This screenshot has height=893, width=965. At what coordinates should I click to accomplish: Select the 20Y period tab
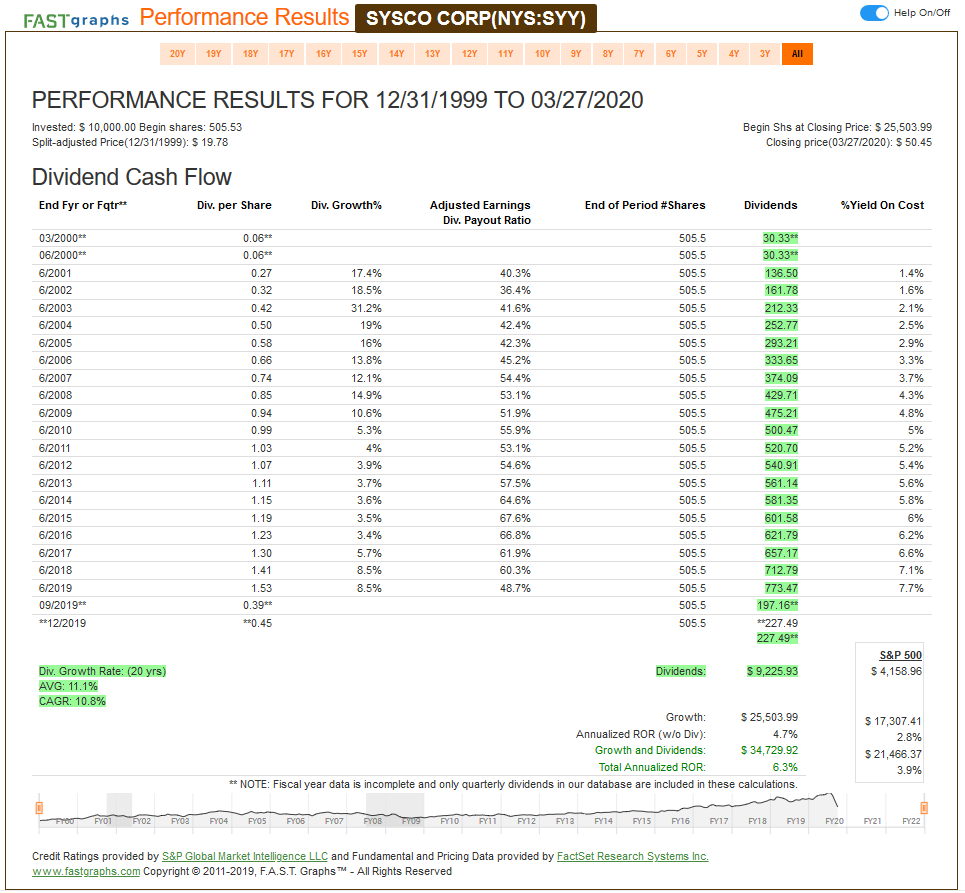point(177,54)
